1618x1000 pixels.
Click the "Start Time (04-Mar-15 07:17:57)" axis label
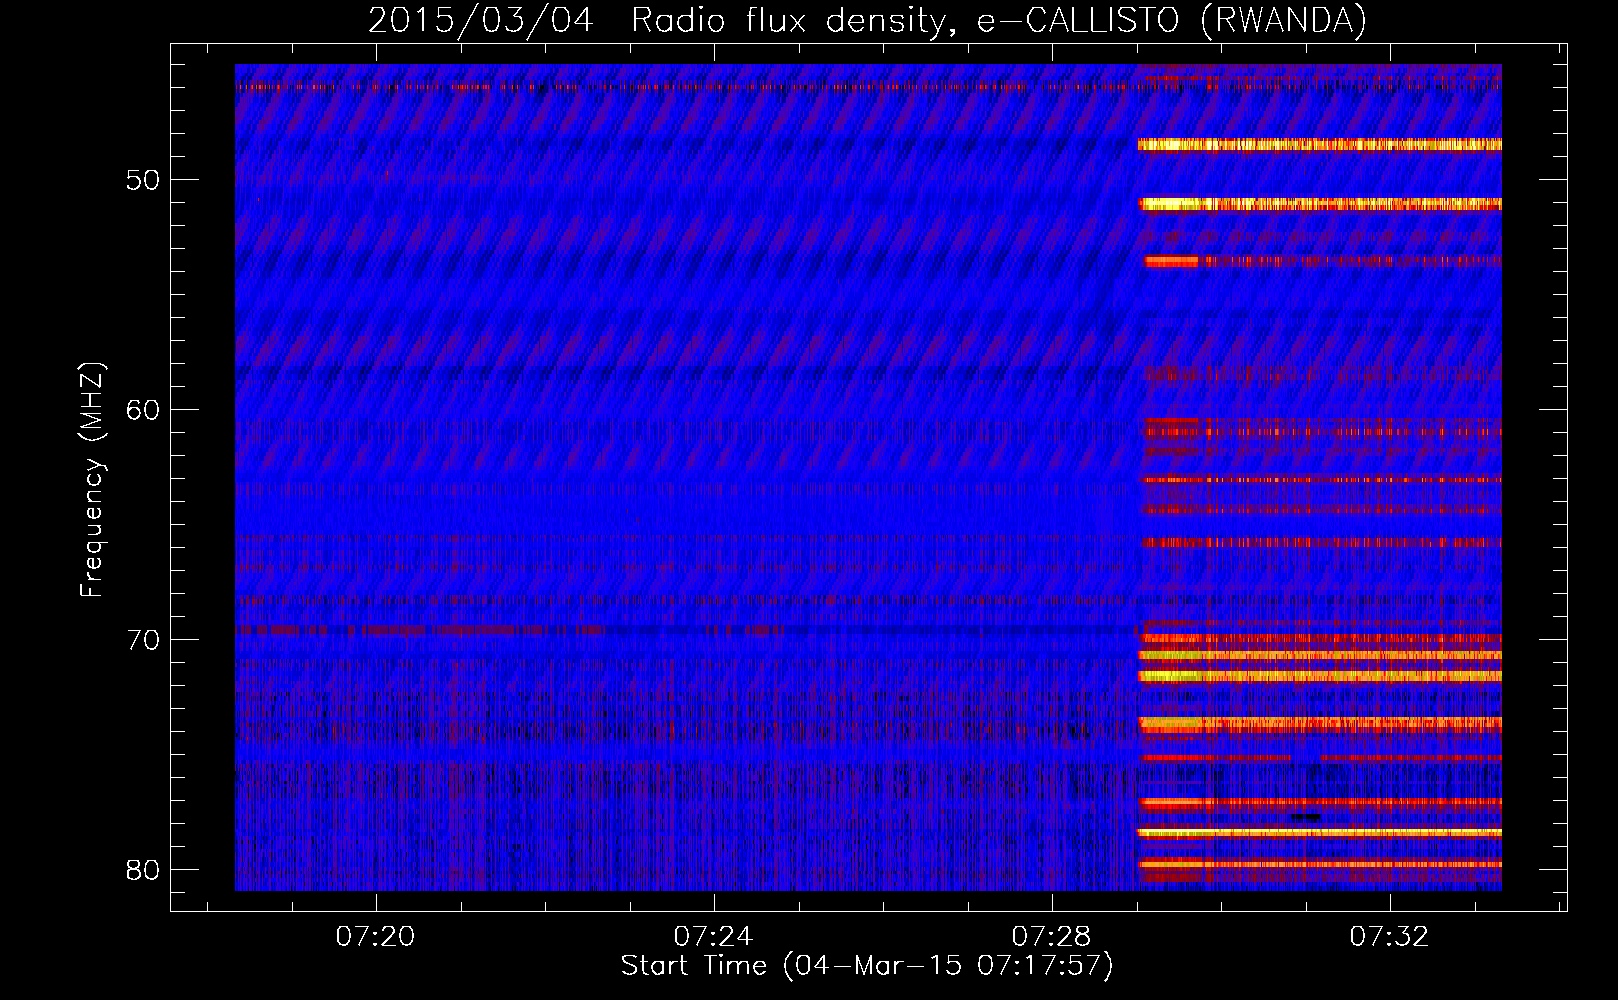tap(867, 966)
